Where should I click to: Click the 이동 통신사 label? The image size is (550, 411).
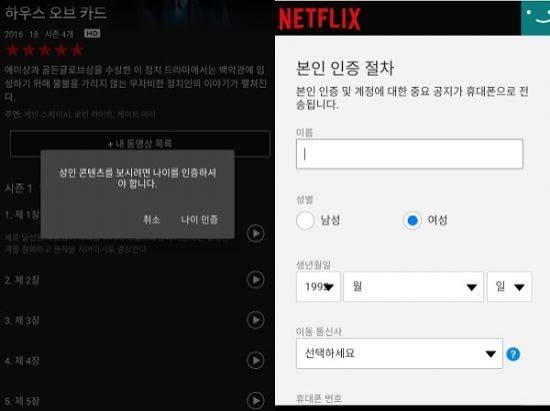click(x=319, y=331)
